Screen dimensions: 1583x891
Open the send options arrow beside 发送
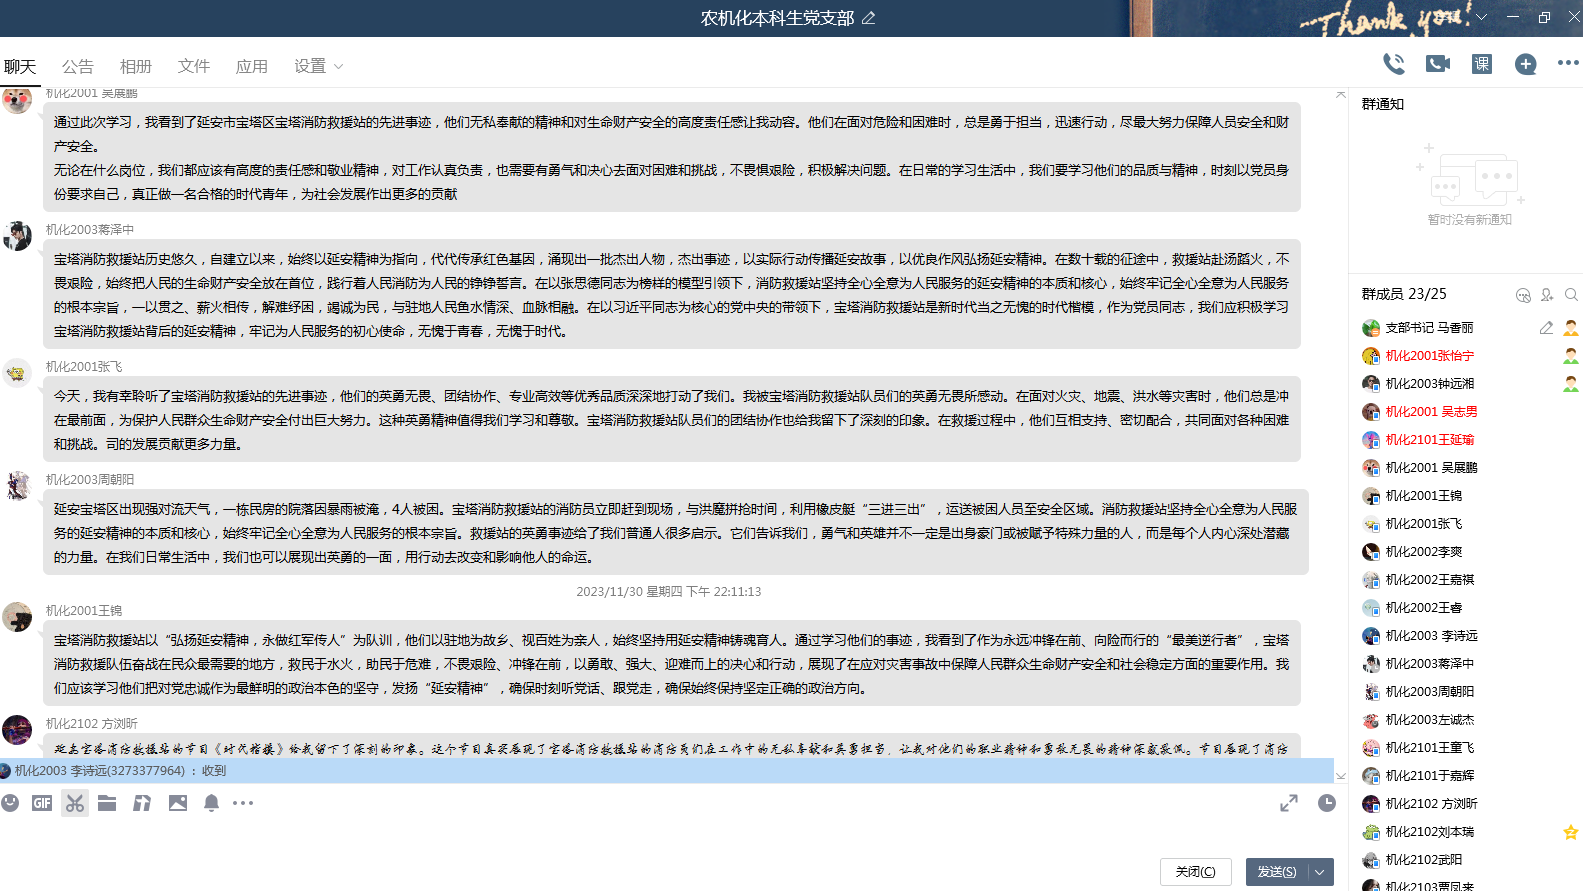(1320, 872)
